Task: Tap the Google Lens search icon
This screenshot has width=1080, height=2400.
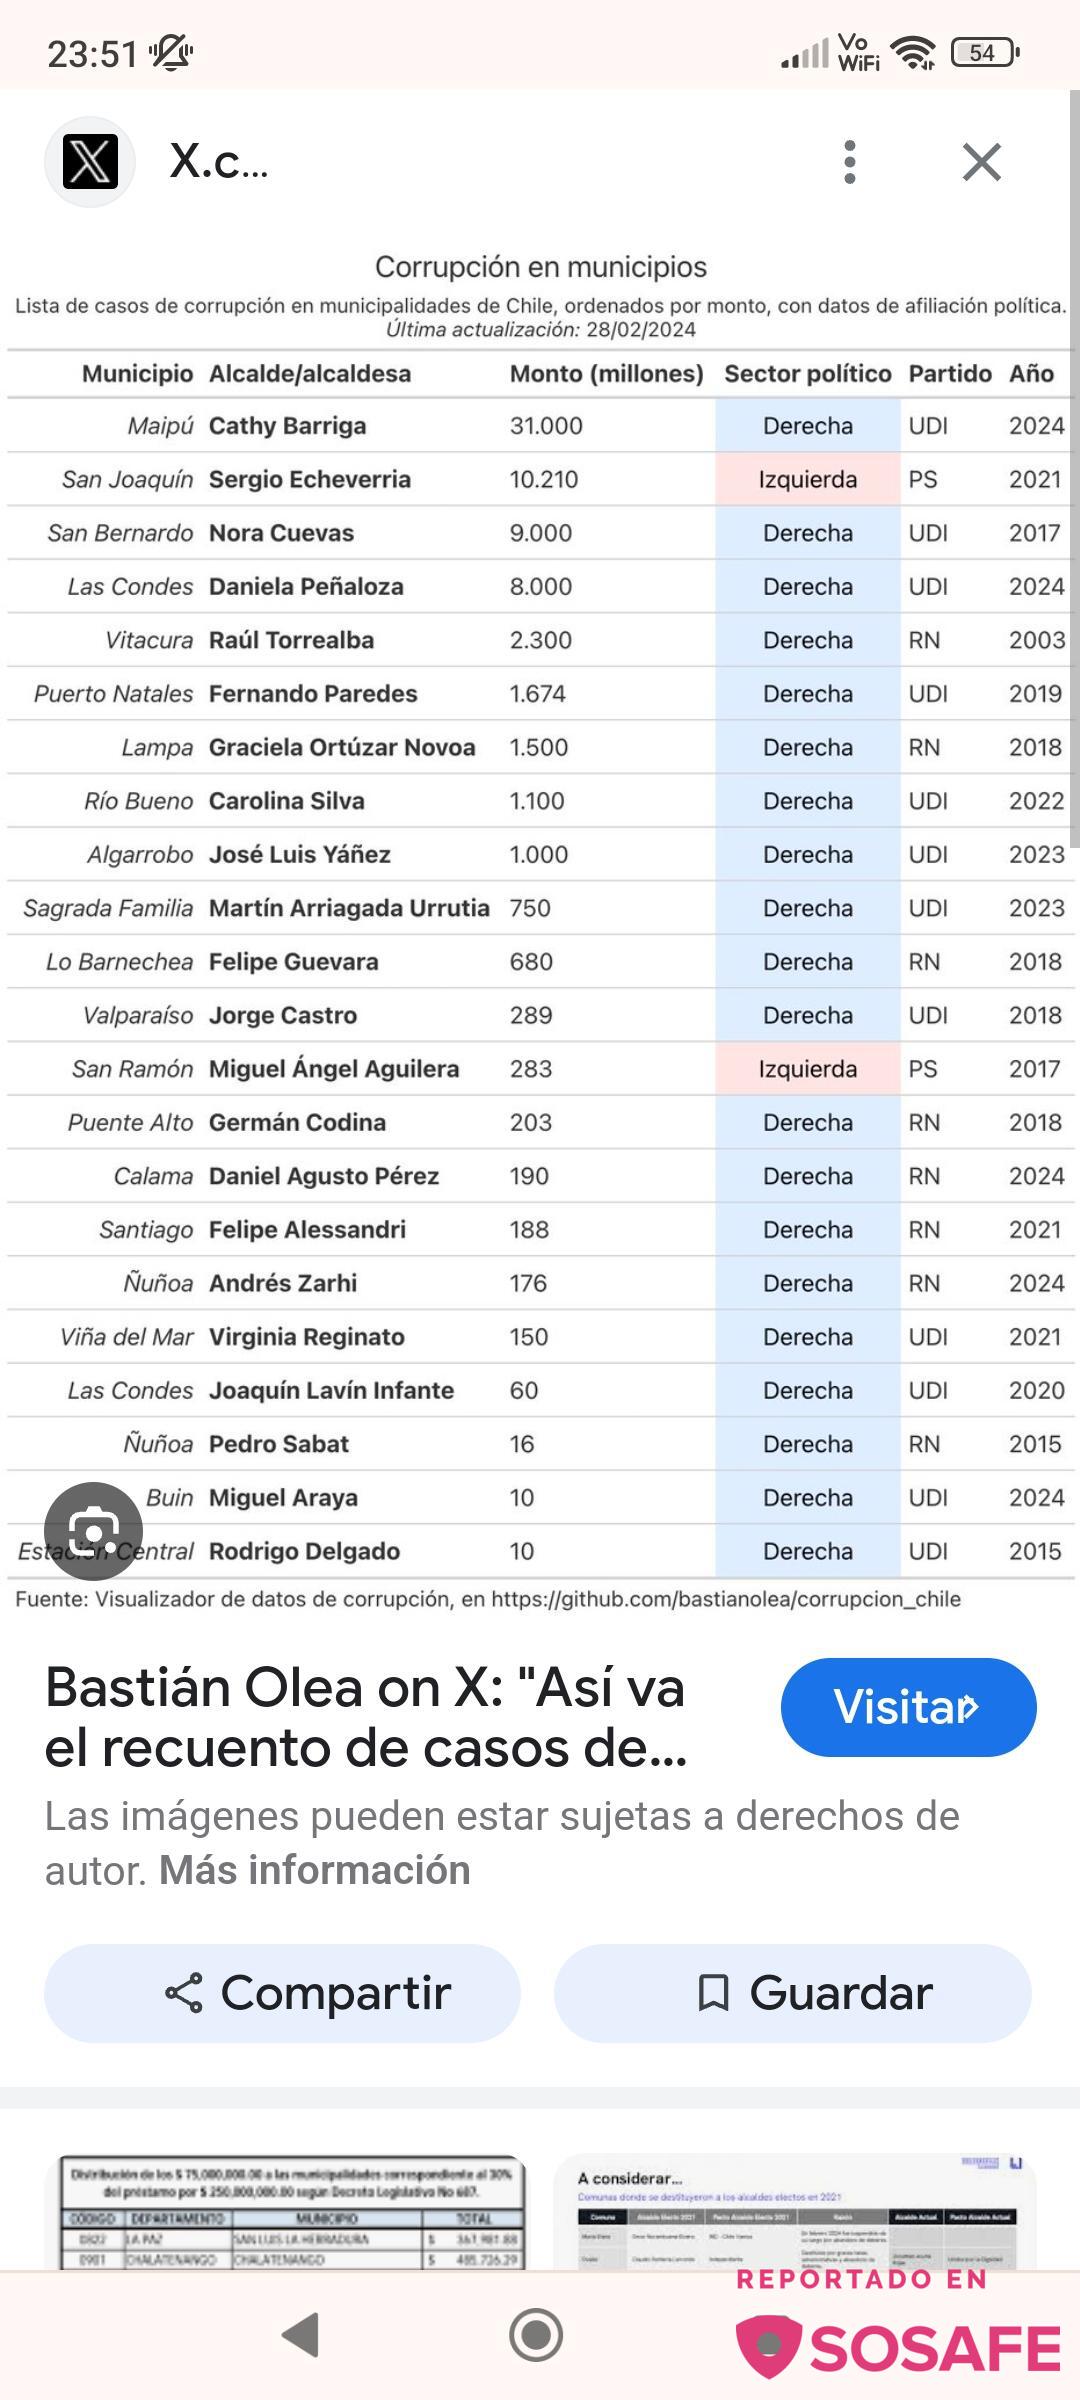Action: [x=94, y=1531]
